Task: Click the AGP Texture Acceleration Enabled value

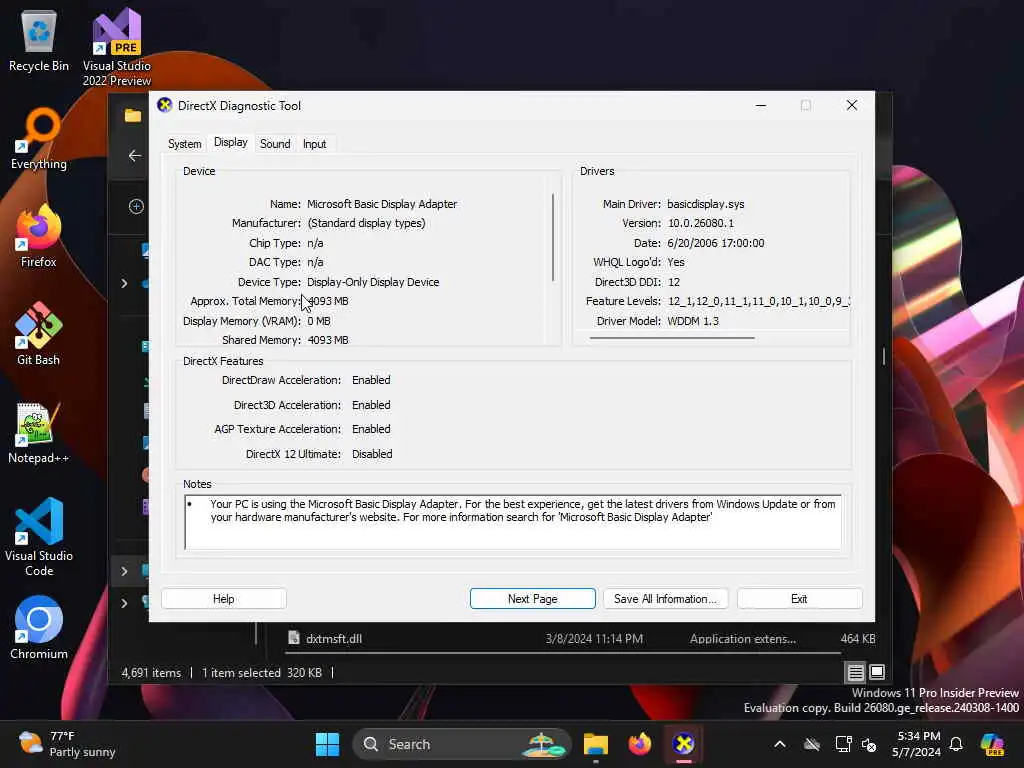Action: (x=371, y=429)
